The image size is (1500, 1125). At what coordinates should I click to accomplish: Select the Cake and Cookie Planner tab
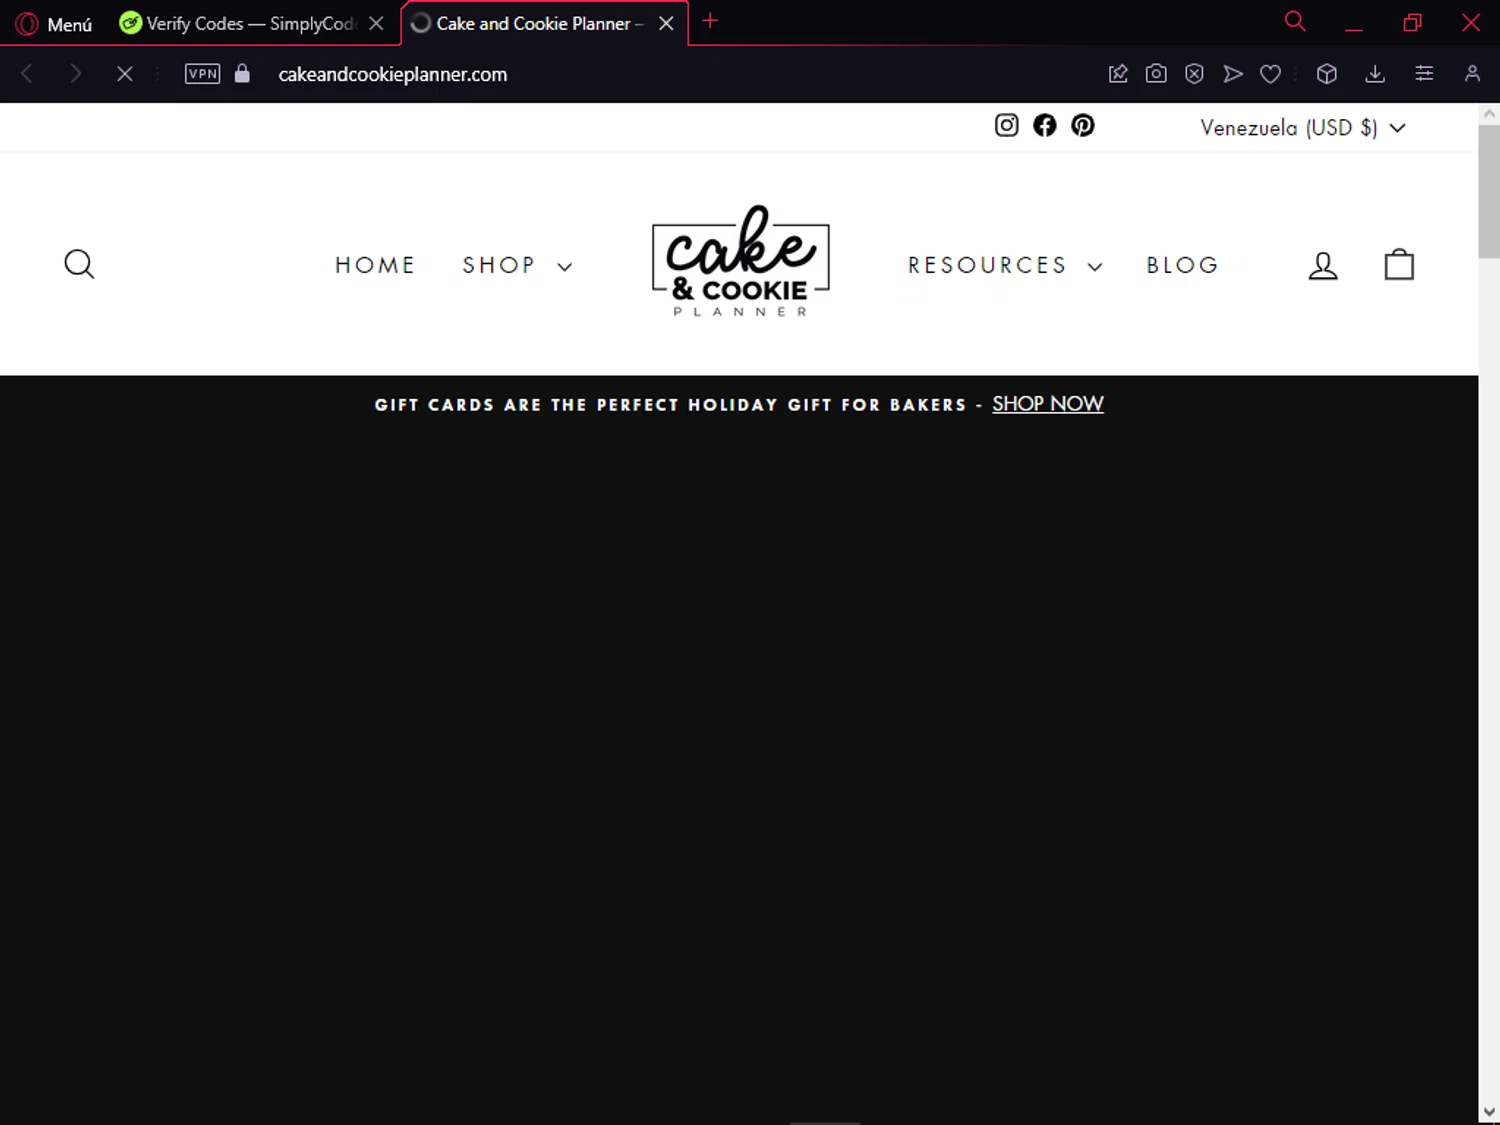click(540, 23)
